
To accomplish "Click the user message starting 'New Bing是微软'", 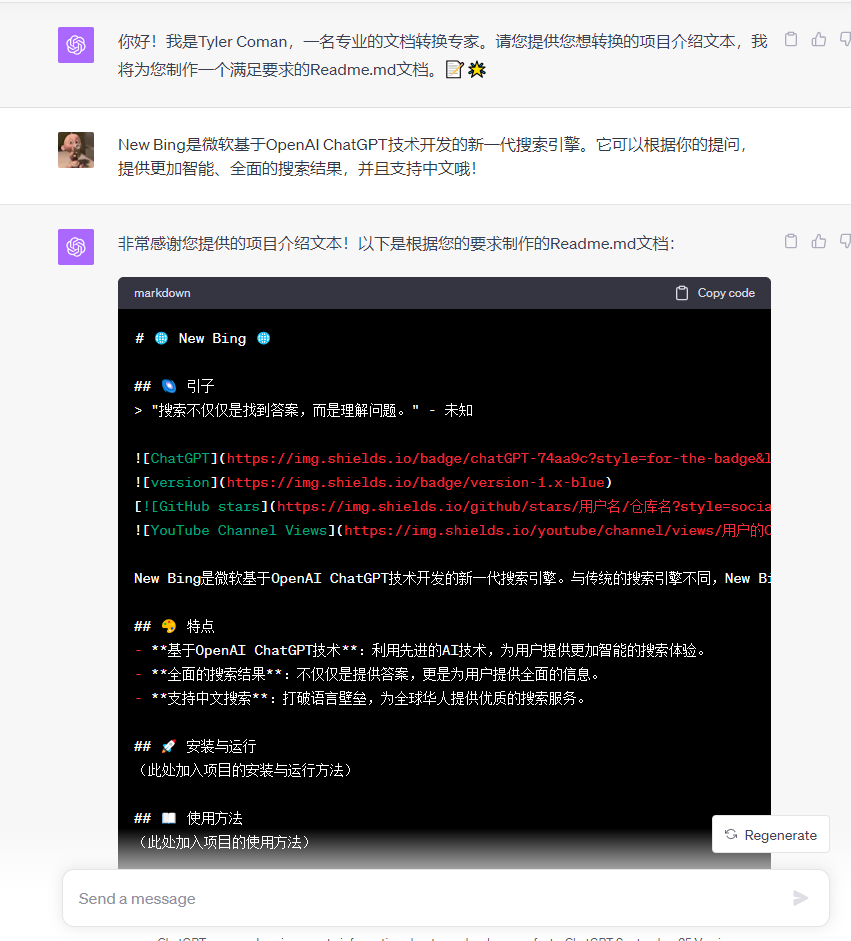I will [x=432, y=157].
